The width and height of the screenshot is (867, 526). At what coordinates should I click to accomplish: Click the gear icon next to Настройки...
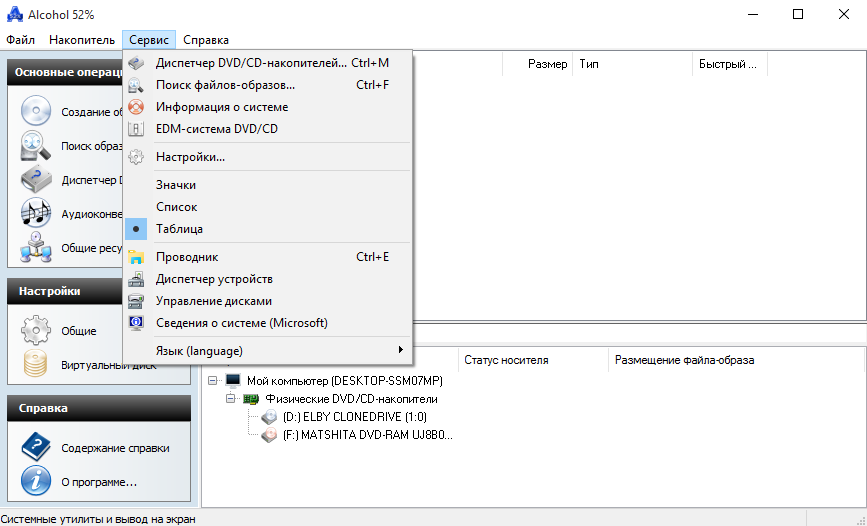(135, 157)
